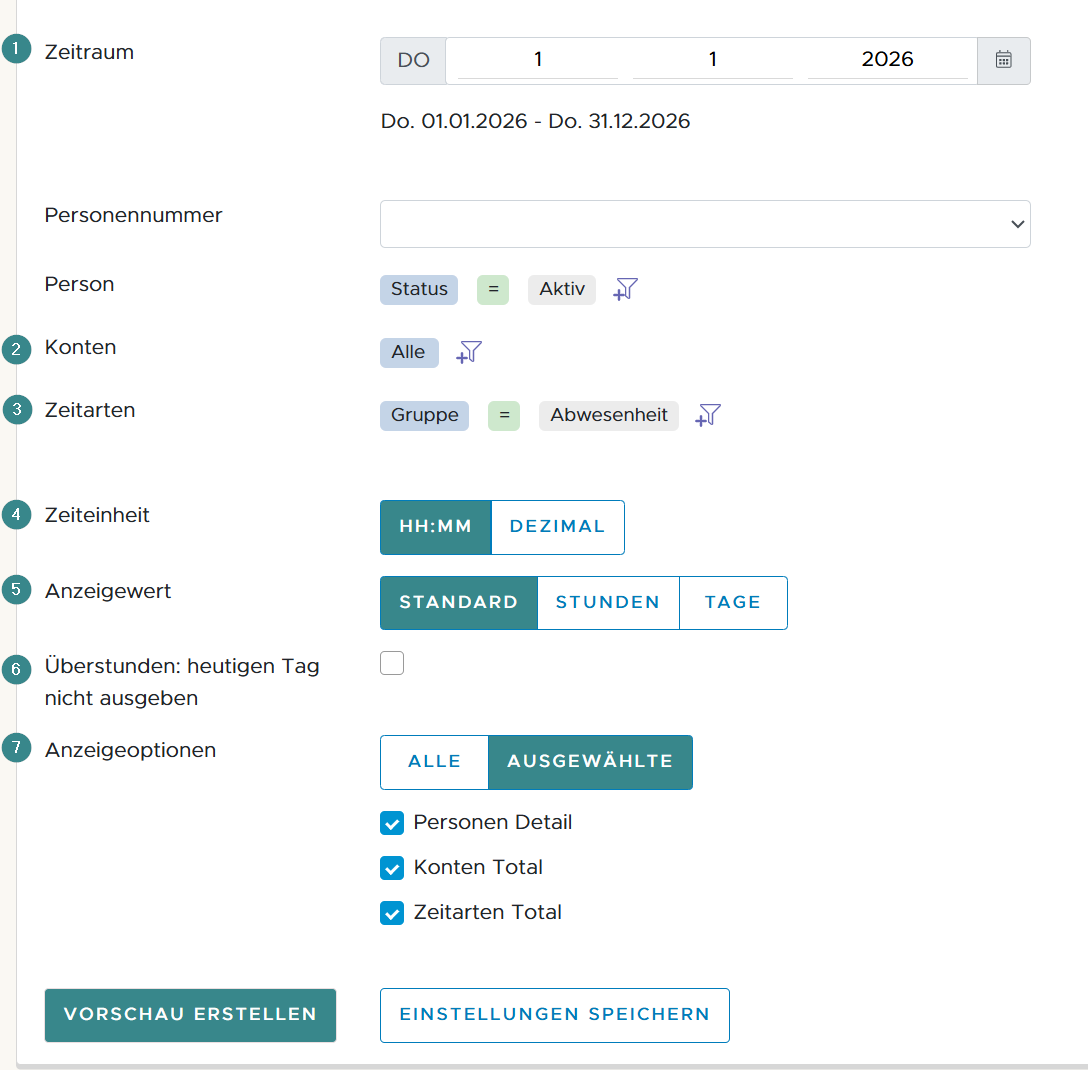Click the equals operator in the Person filter

coord(493,289)
